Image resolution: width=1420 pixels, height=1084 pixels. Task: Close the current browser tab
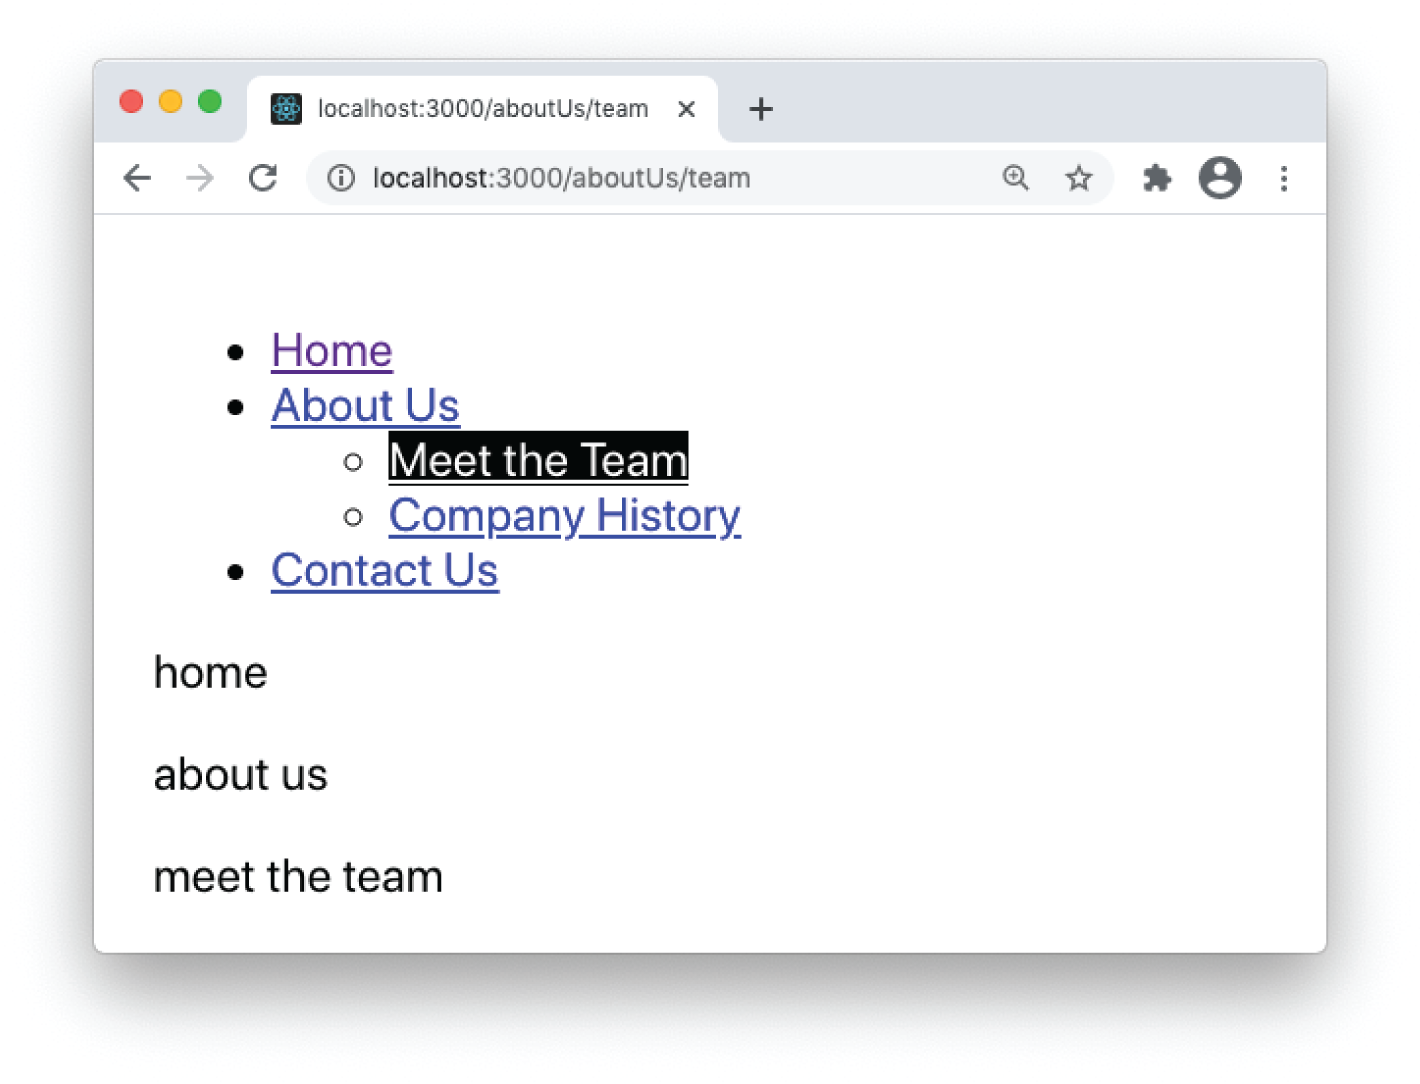(x=687, y=109)
